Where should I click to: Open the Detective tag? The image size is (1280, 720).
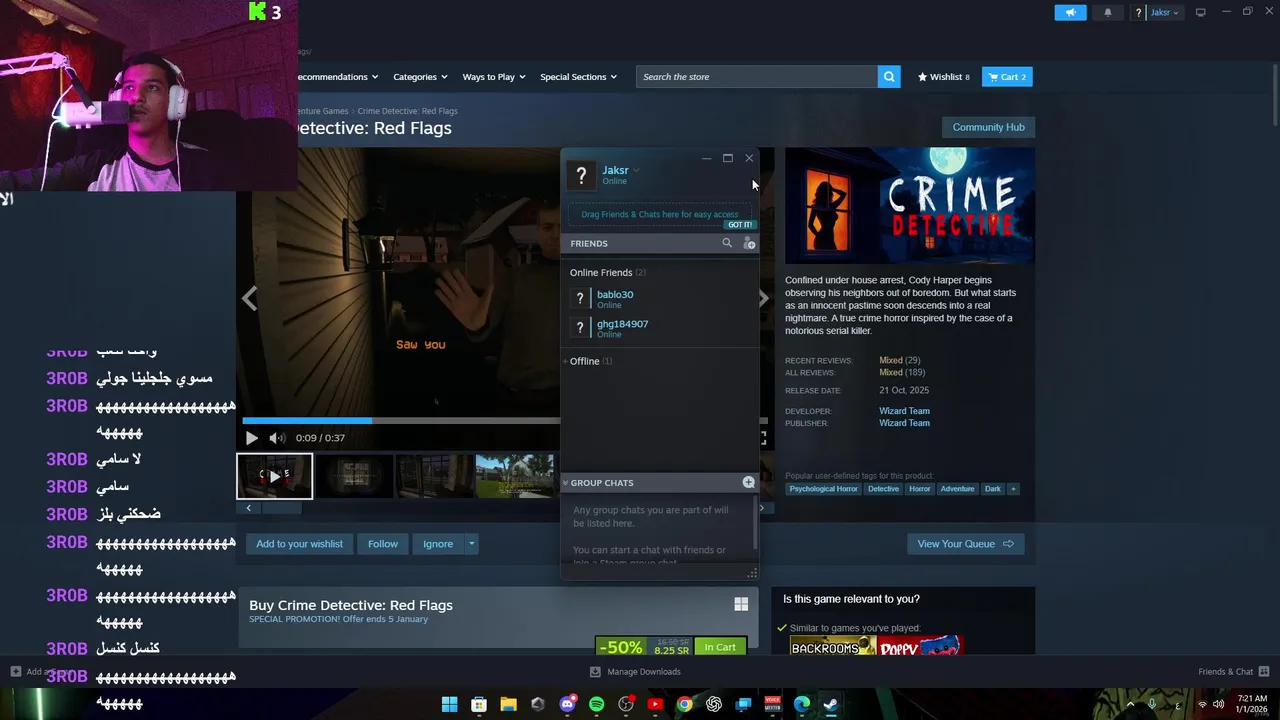[883, 489]
